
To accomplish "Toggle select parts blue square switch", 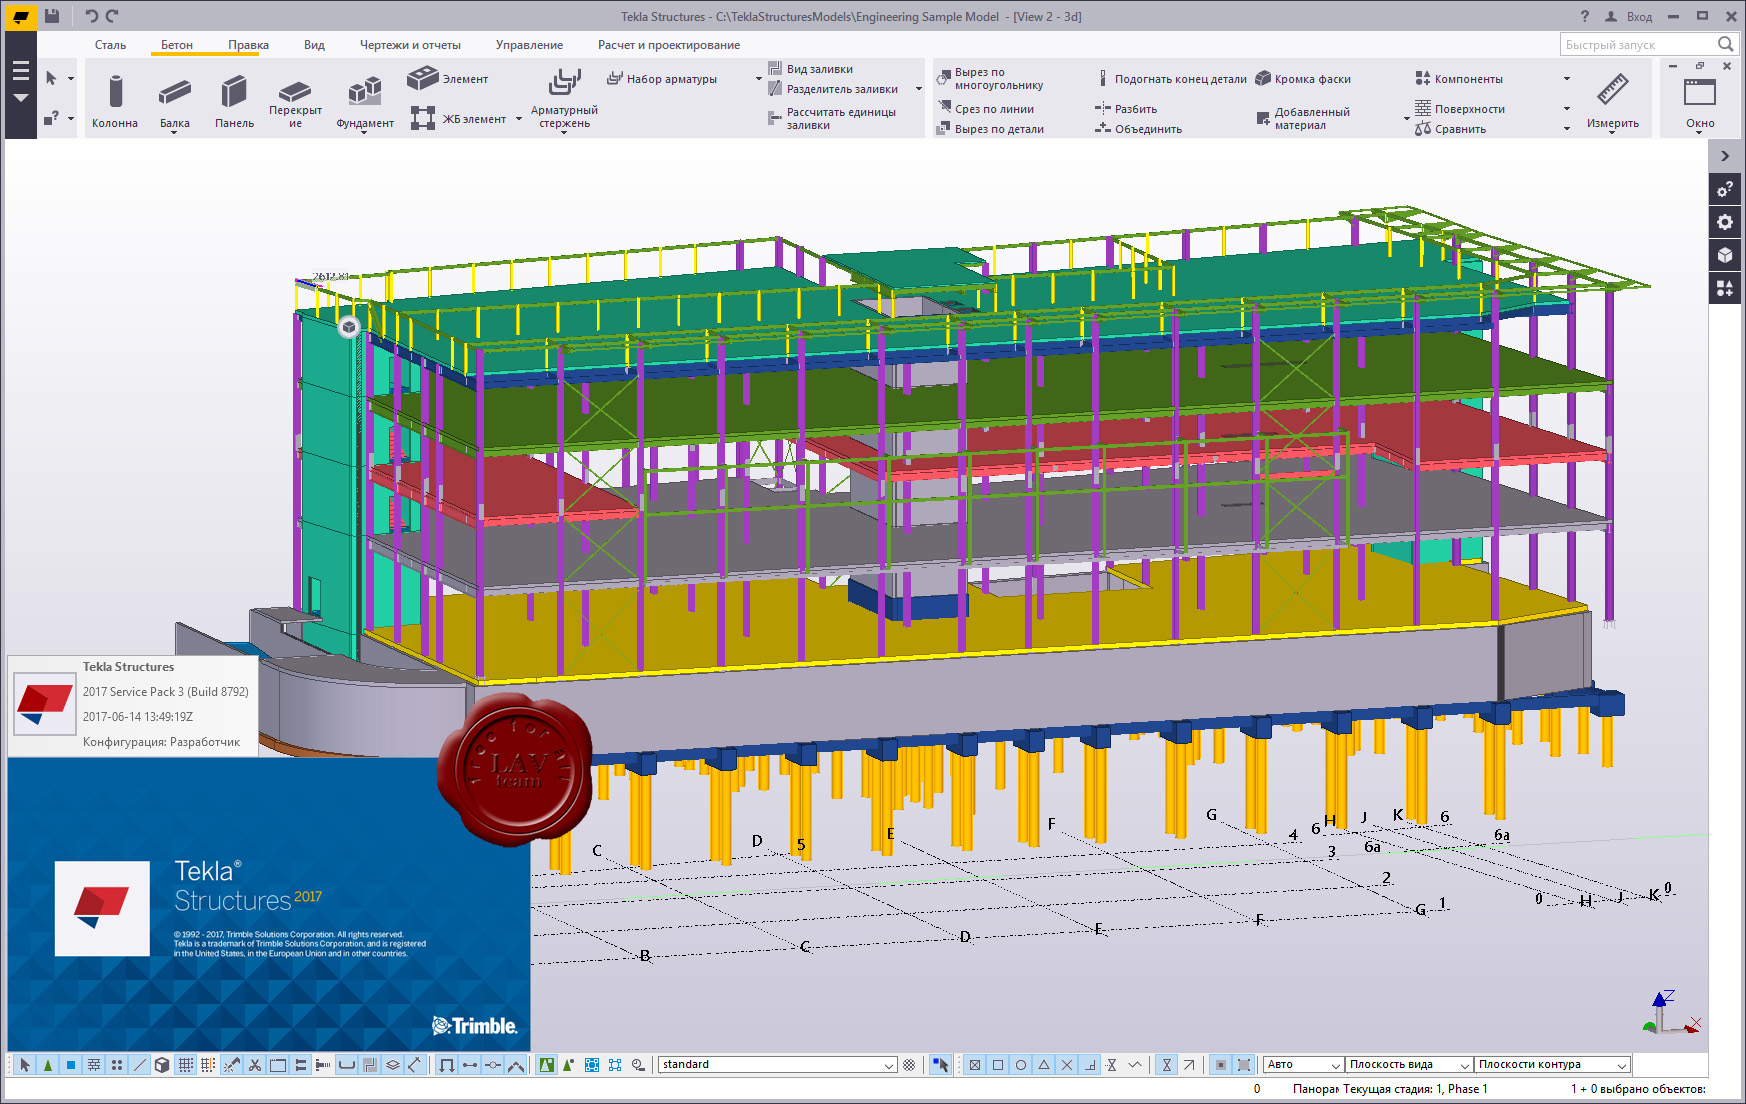I will [x=71, y=1065].
